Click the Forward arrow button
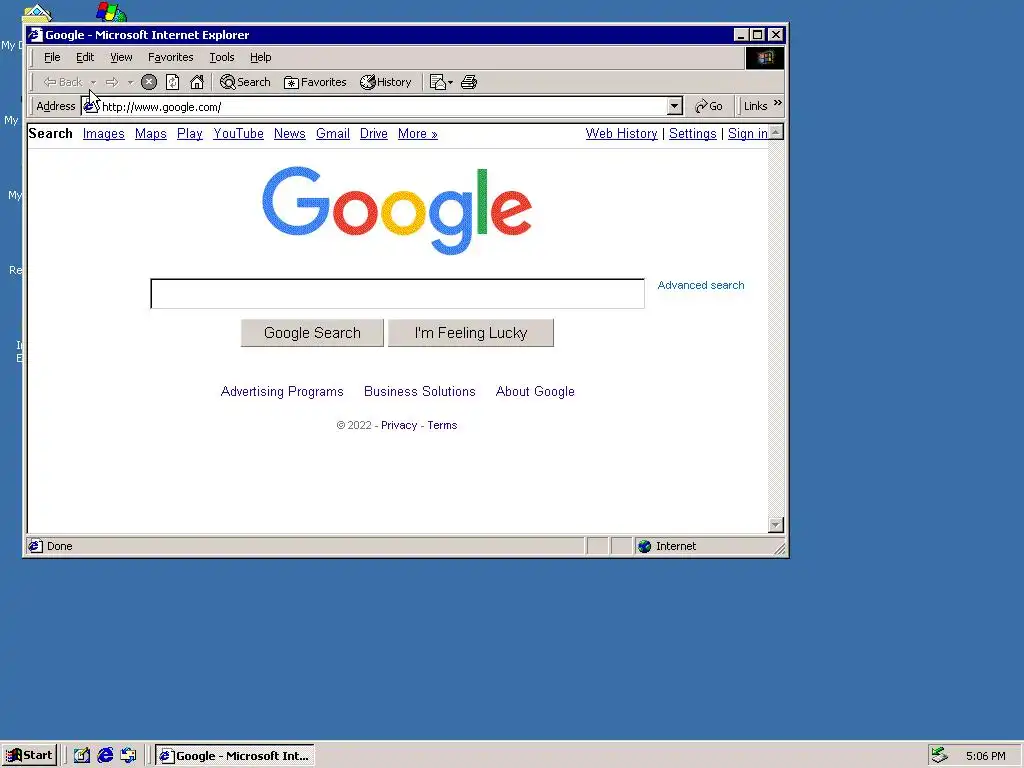 (x=112, y=82)
